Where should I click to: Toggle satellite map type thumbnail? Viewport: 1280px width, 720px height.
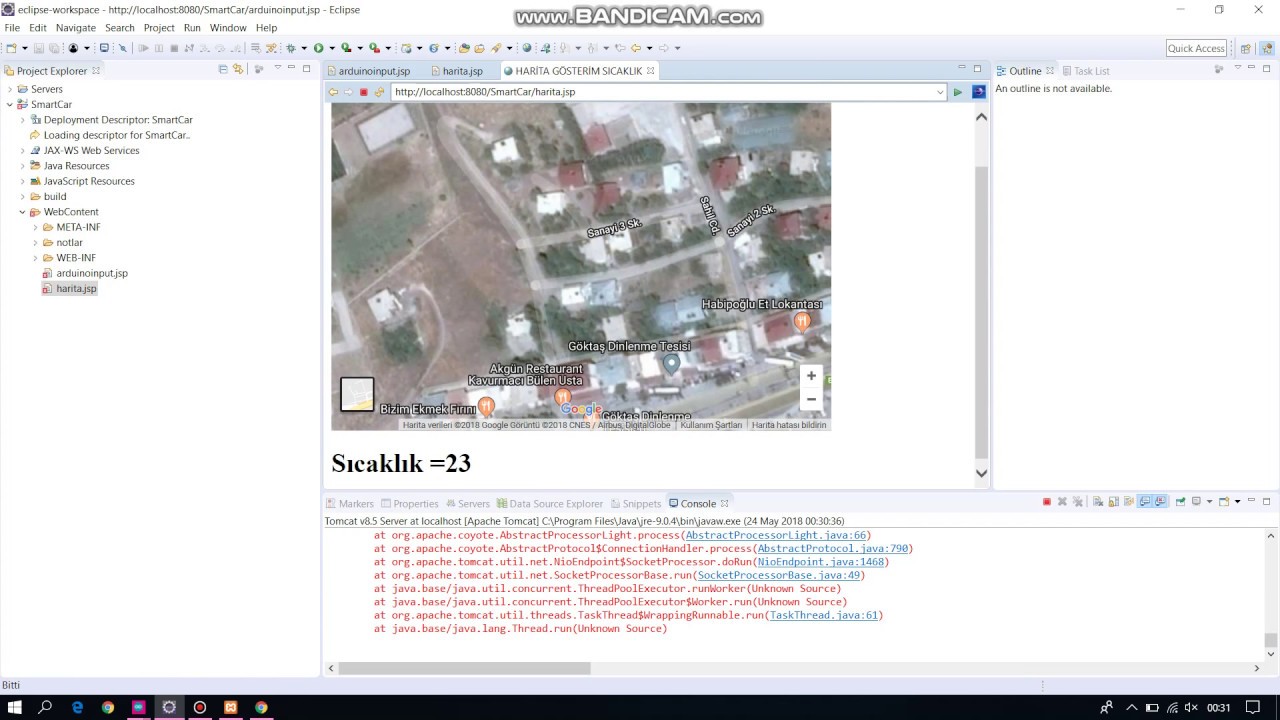(357, 394)
